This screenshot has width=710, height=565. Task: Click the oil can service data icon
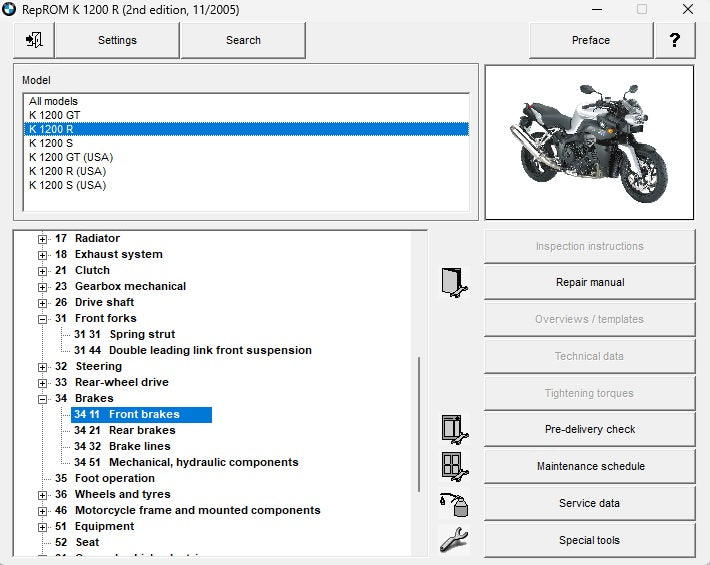[454, 504]
